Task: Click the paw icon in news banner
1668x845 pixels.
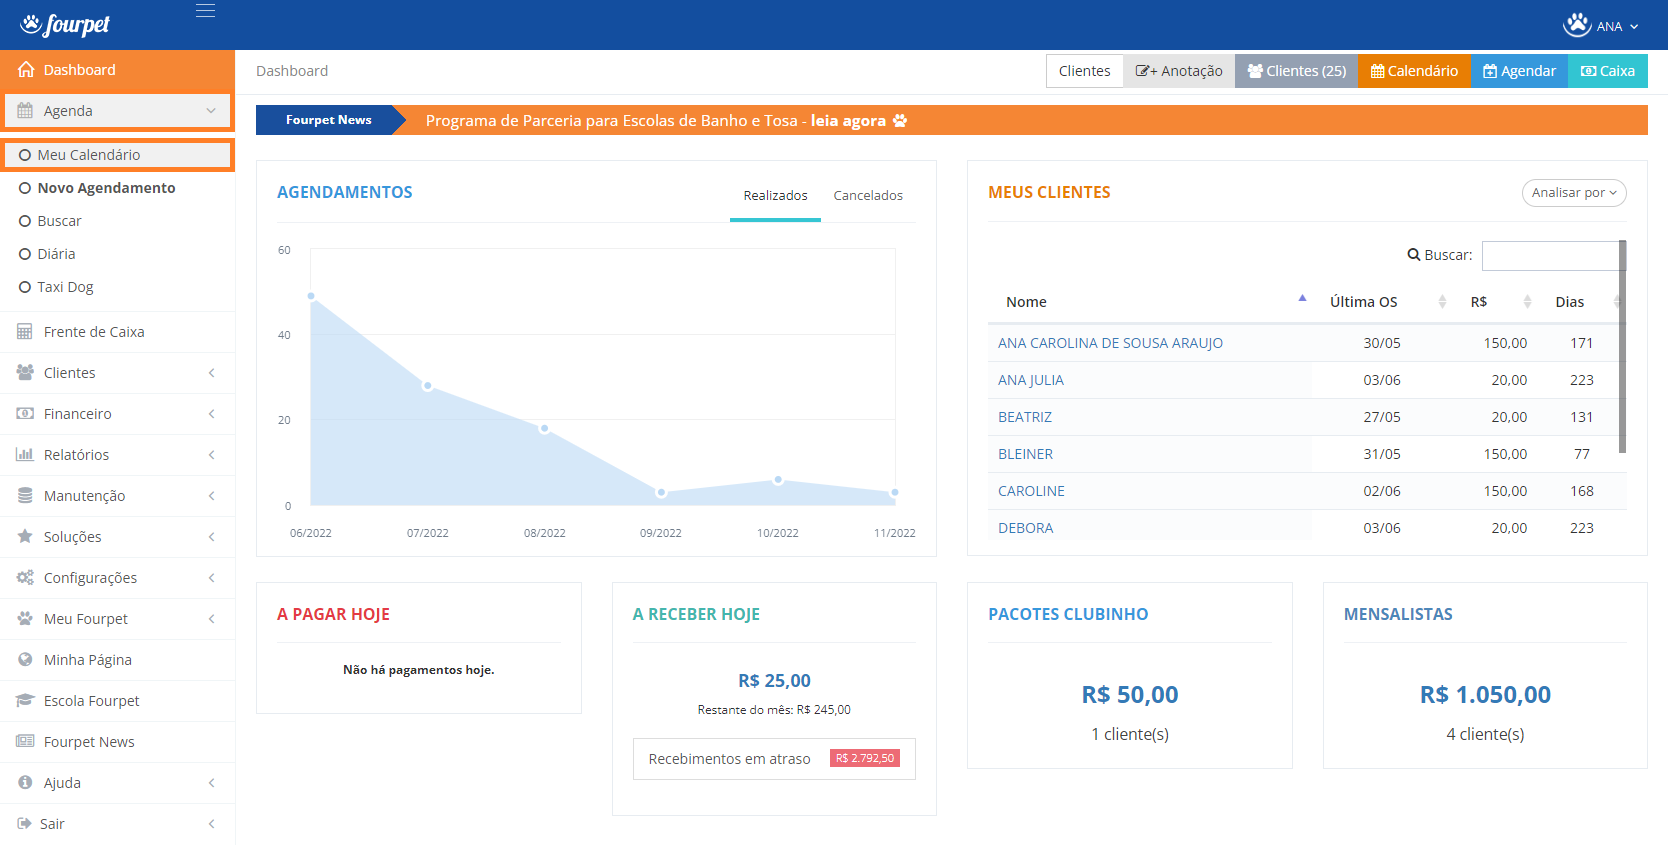Action: tap(900, 121)
